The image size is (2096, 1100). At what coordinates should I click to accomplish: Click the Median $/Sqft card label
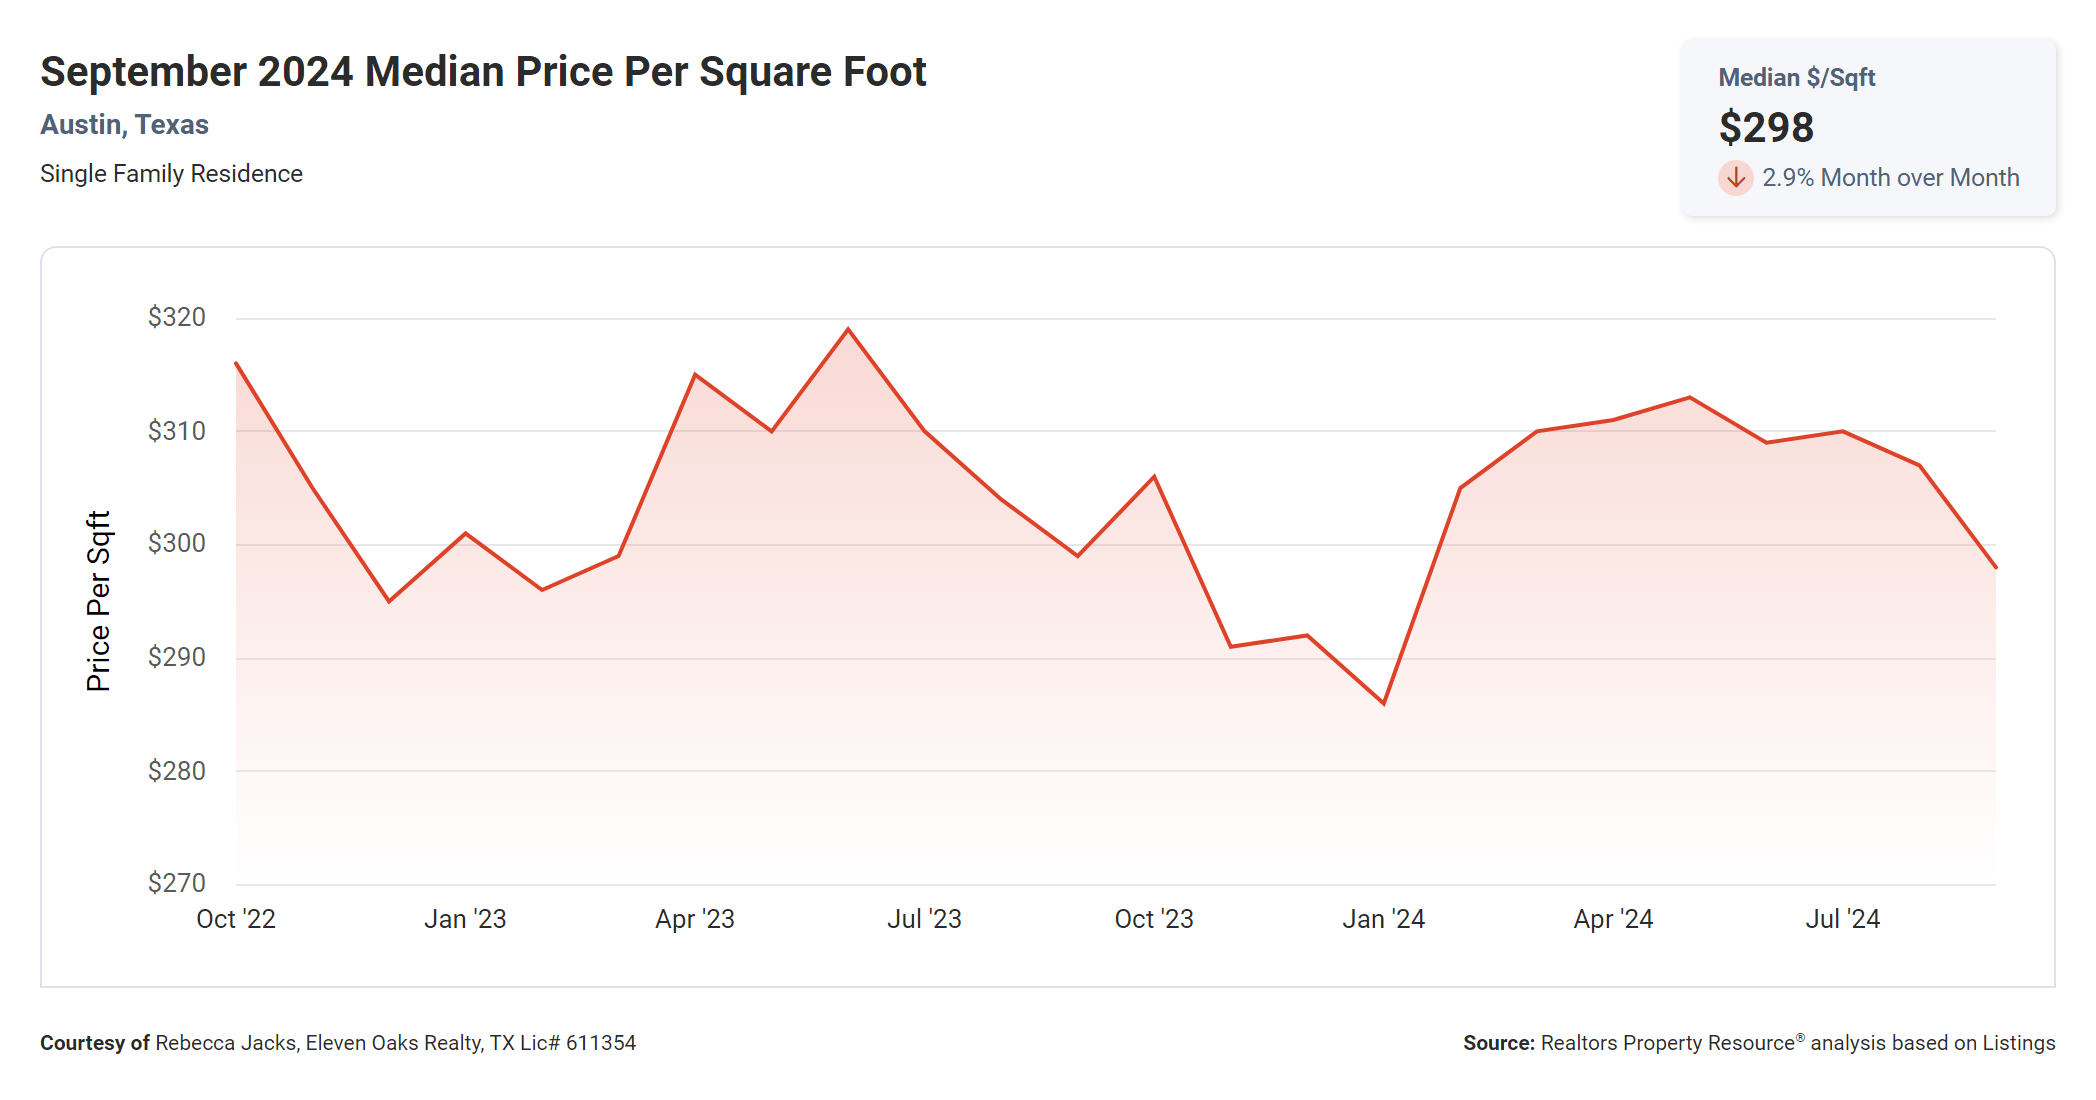click(x=1796, y=78)
